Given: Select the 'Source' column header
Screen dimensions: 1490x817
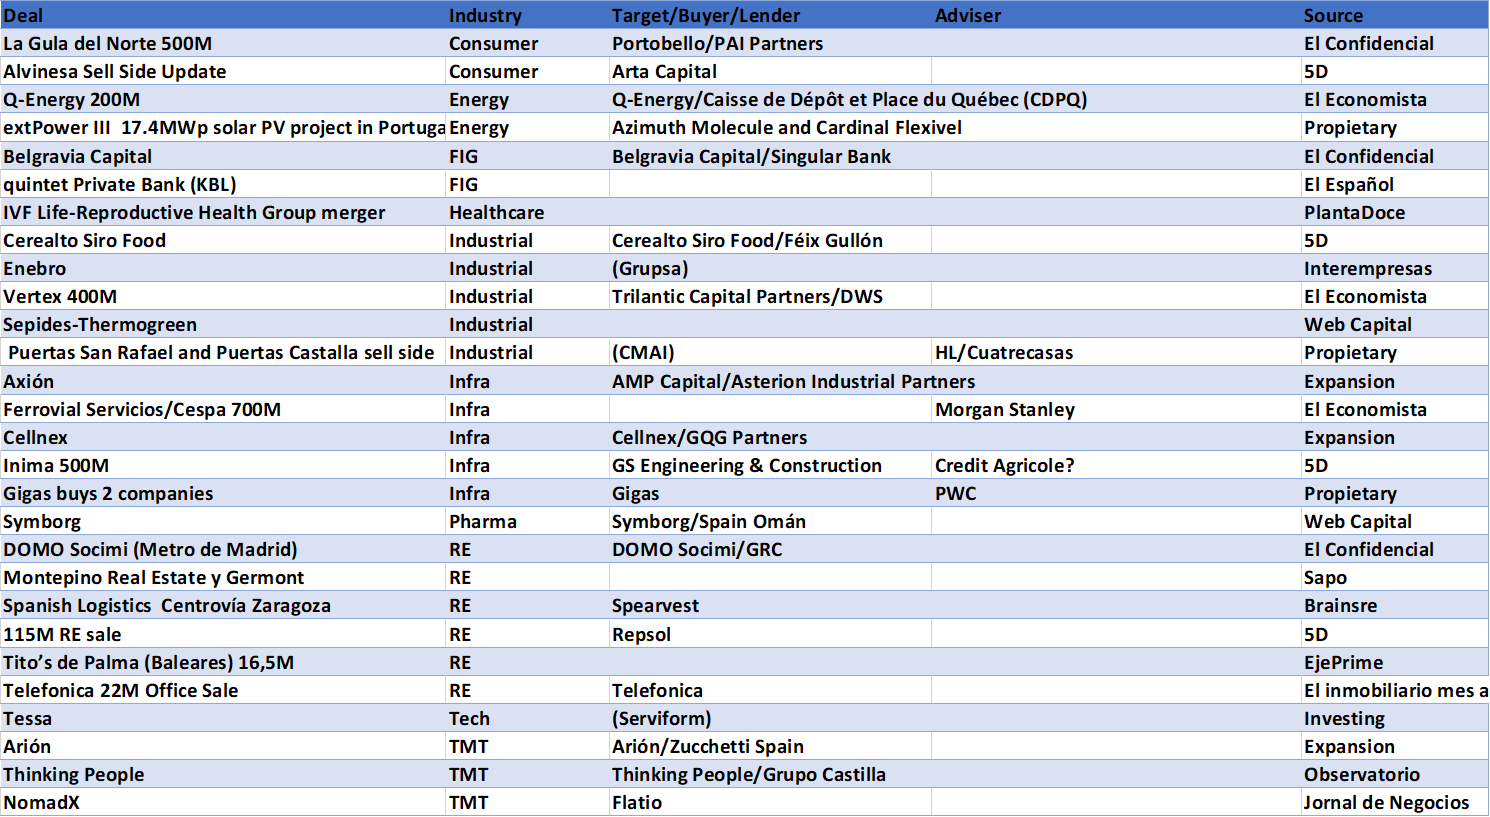Looking at the screenshot, I should click(x=1395, y=15).
